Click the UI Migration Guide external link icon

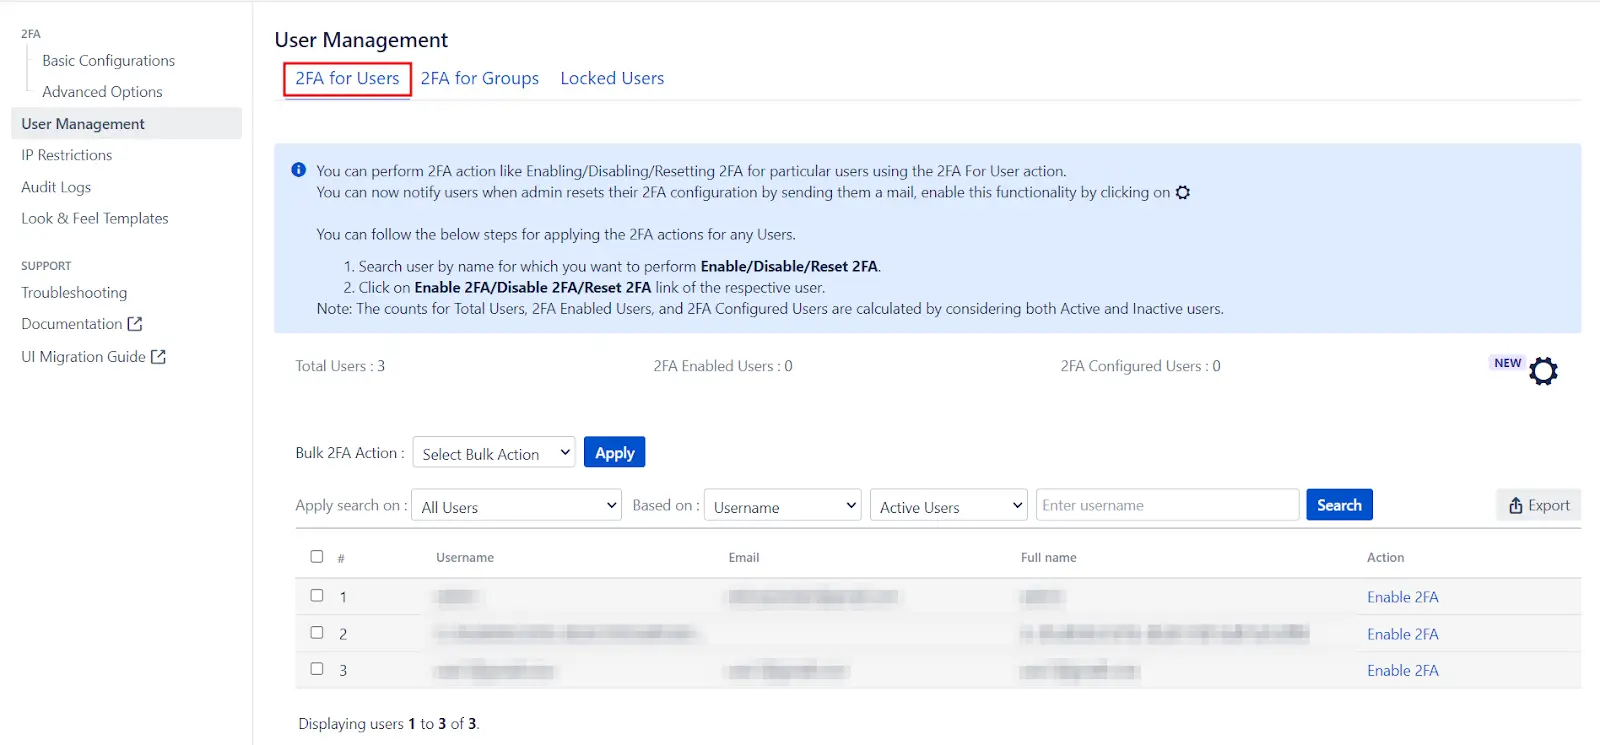click(158, 356)
